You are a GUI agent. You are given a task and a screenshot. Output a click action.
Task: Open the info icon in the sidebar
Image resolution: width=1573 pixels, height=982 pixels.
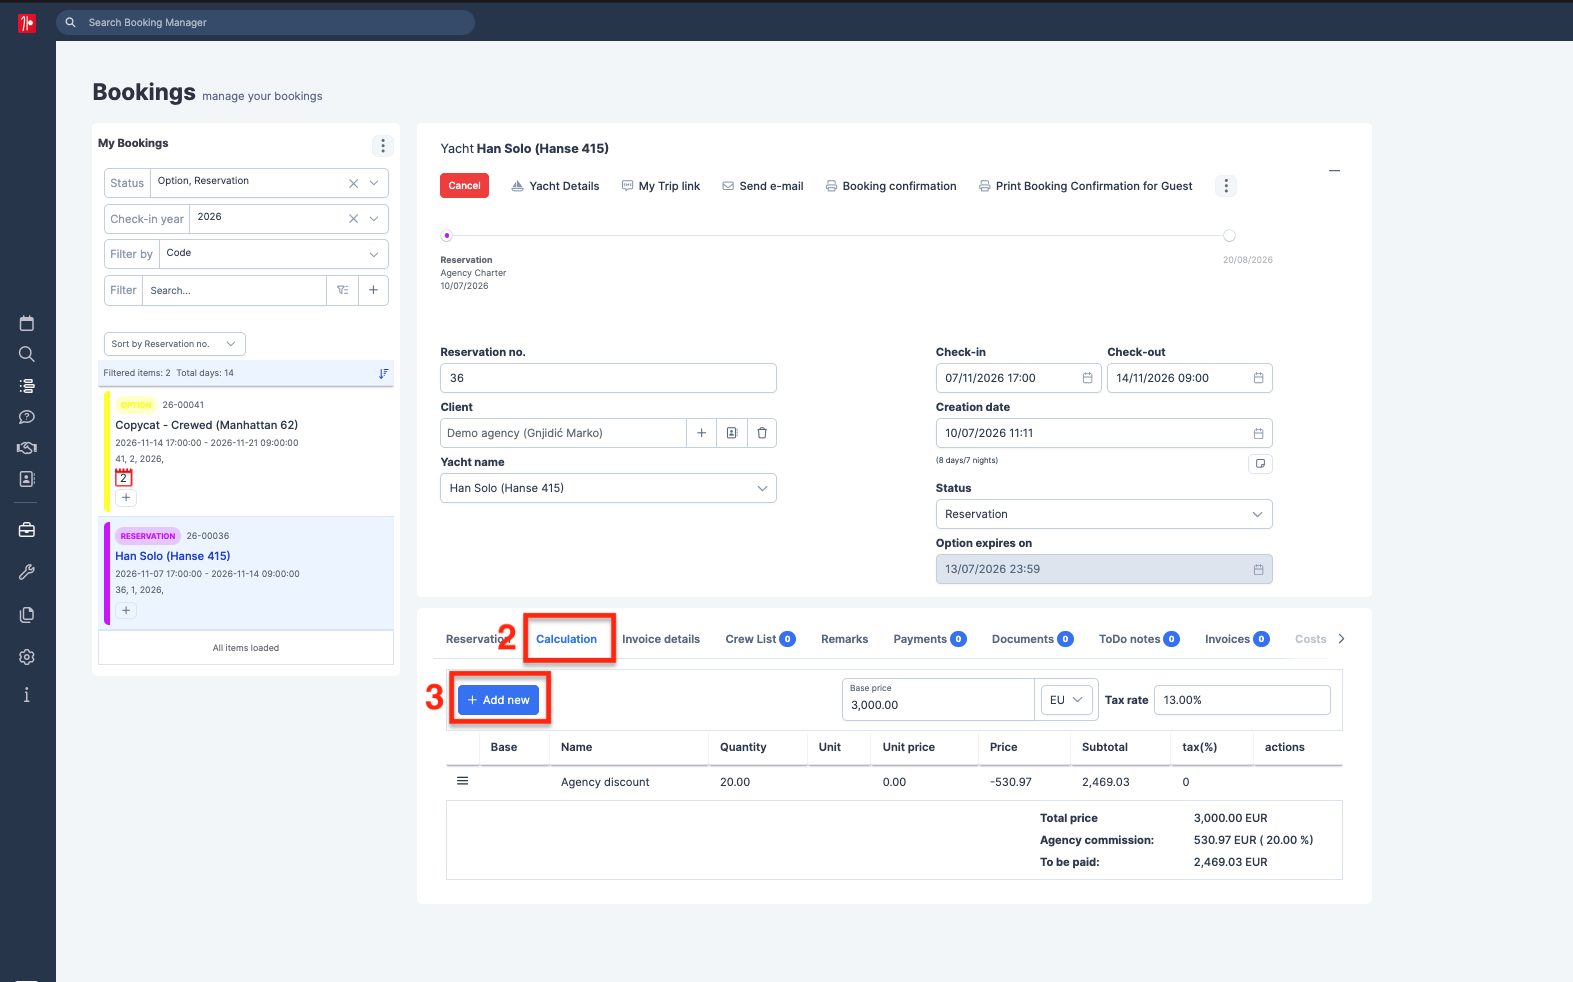point(27,695)
